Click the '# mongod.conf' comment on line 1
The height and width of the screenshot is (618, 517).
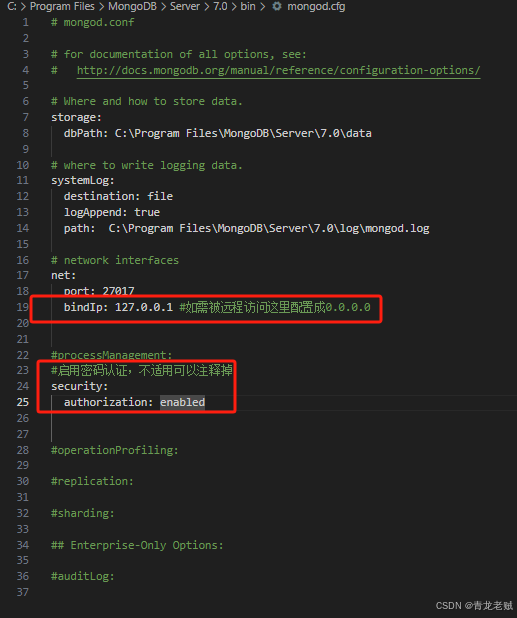coord(93,22)
